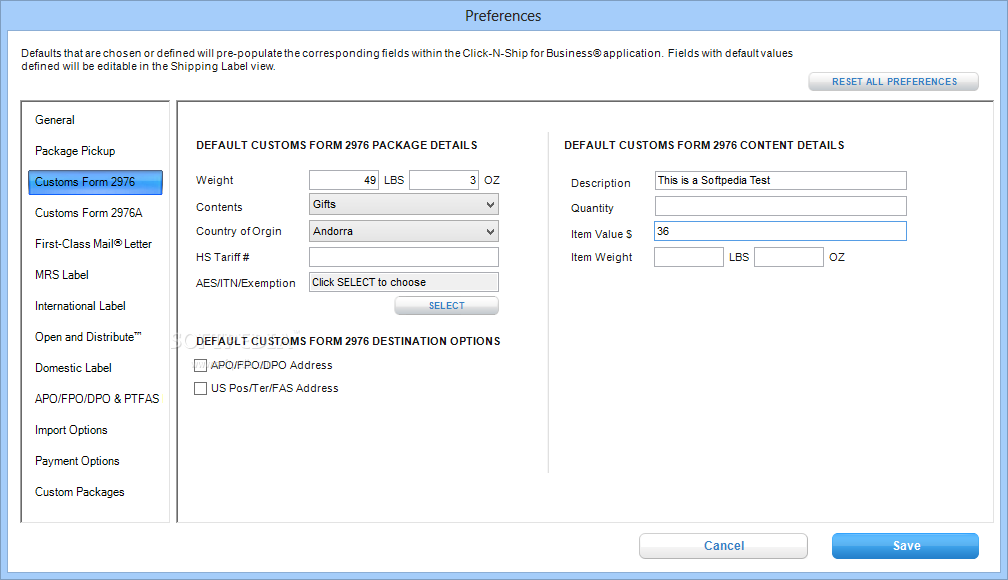Open the Package Pickup section

pos(75,151)
